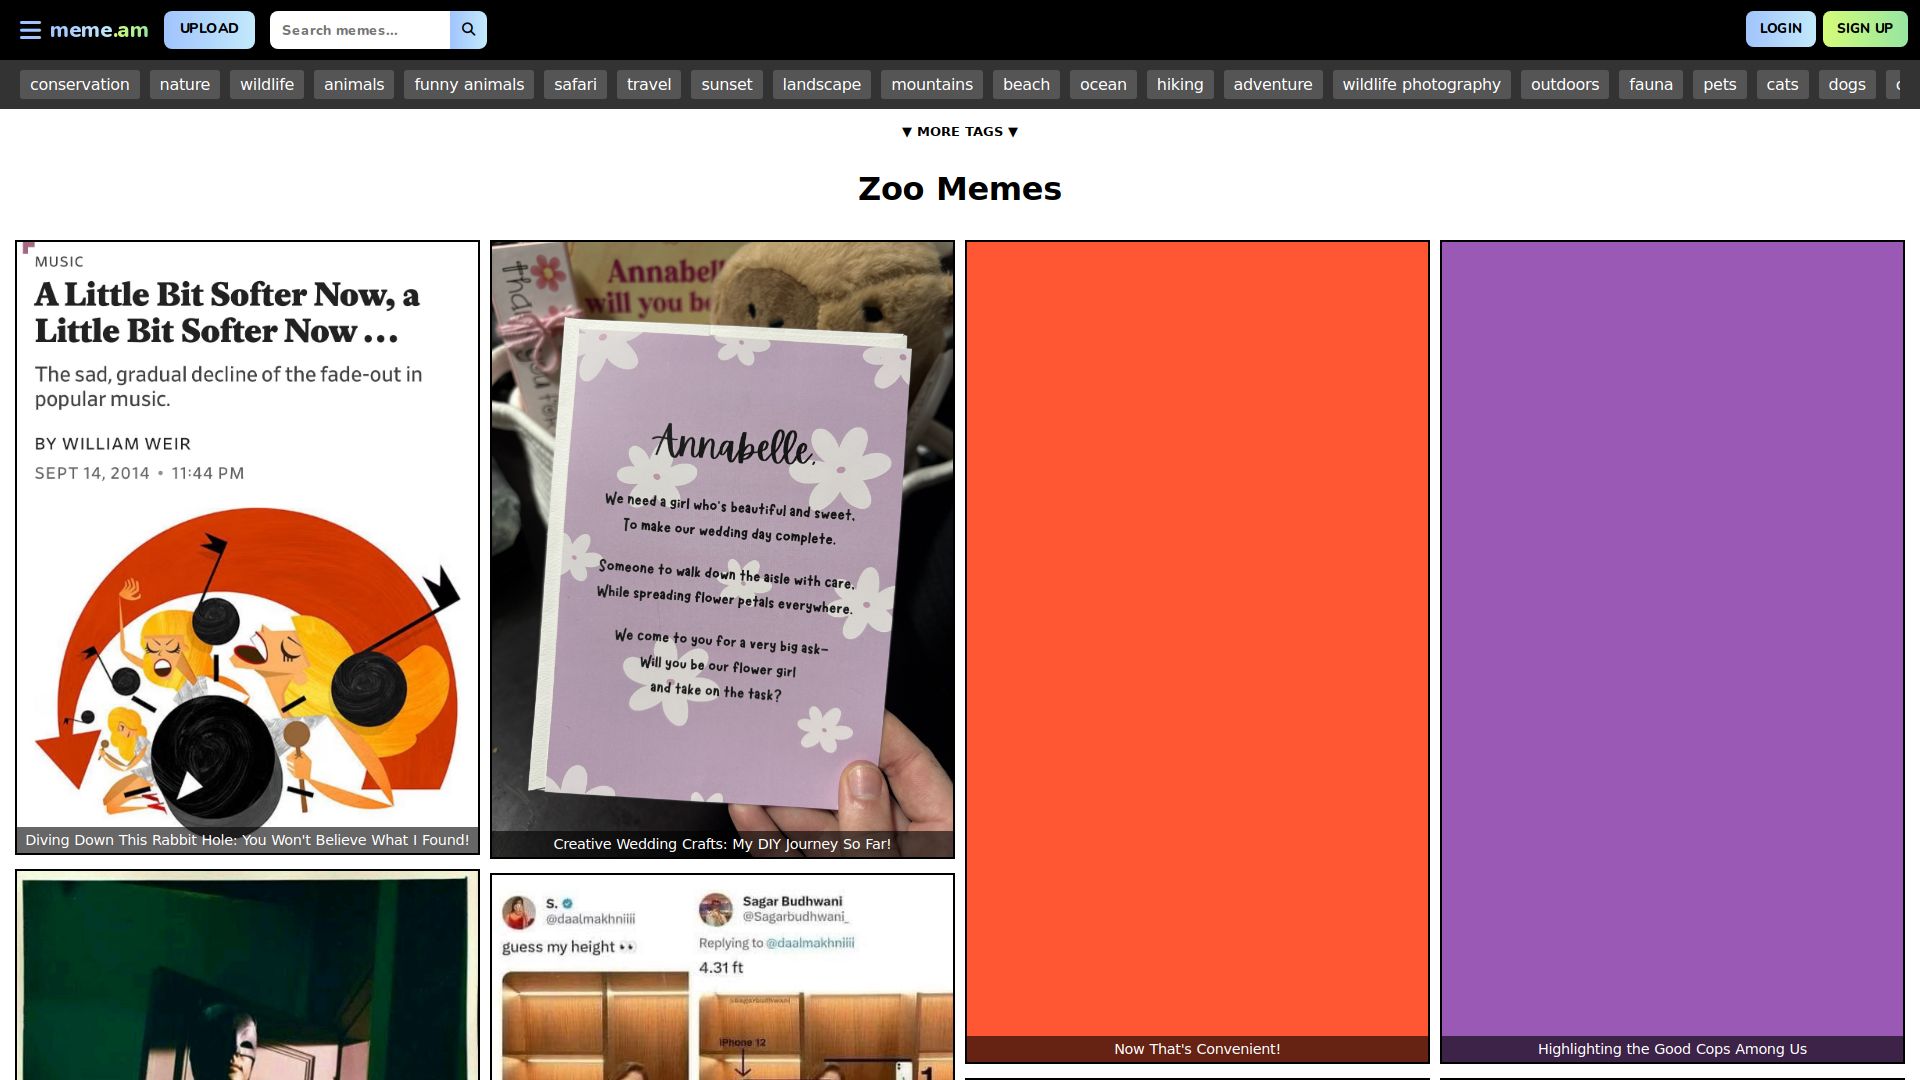Select the cats tag
The width and height of the screenshot is (1920, 1080).
click(x=1782, y=85)
